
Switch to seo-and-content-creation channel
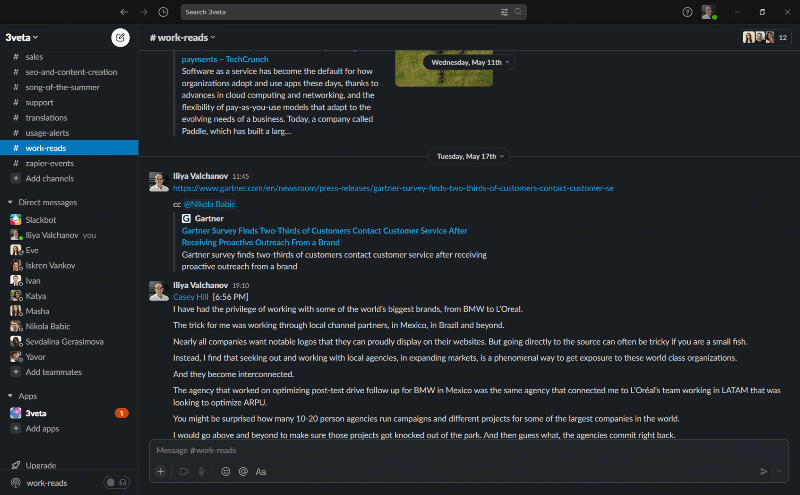(x=69, y=72)
